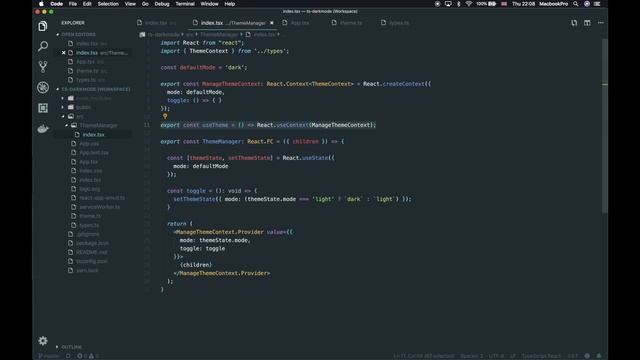Viewport: 640px width, 360px height.
Task: Open App.test.tsx in the file tree
Action: (x=94, y=153)
